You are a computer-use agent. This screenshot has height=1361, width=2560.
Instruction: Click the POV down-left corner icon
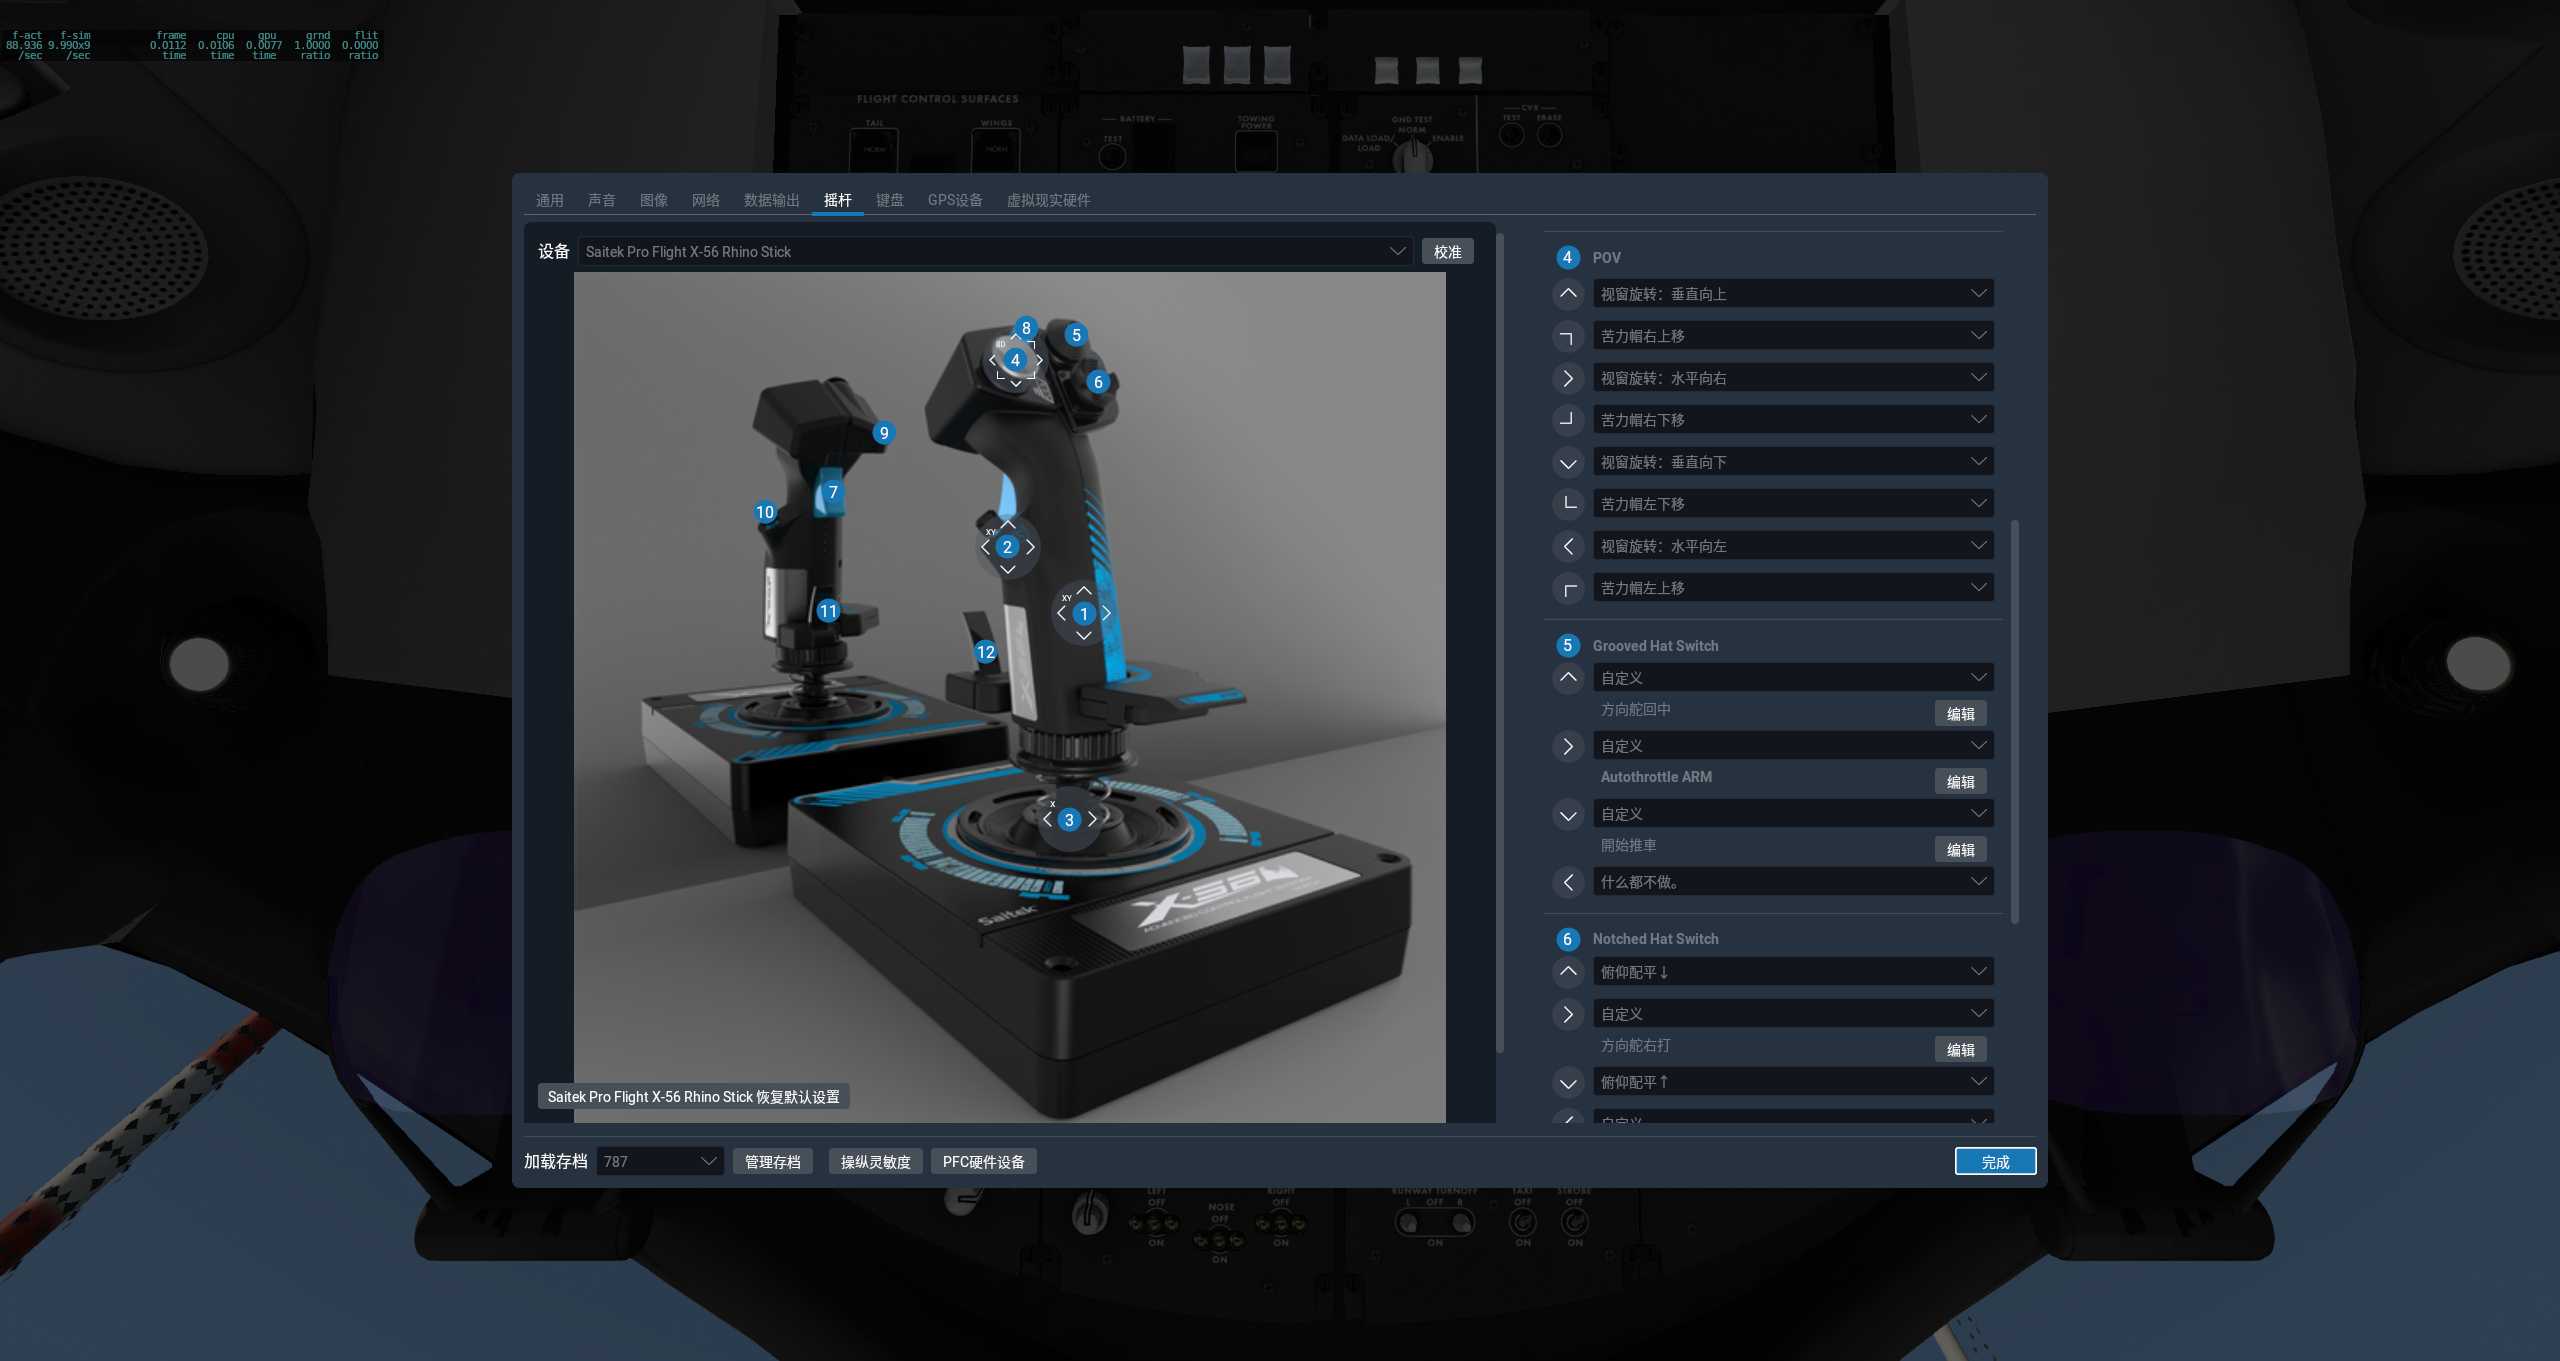pyautogui.click(x=1568, y=504)
